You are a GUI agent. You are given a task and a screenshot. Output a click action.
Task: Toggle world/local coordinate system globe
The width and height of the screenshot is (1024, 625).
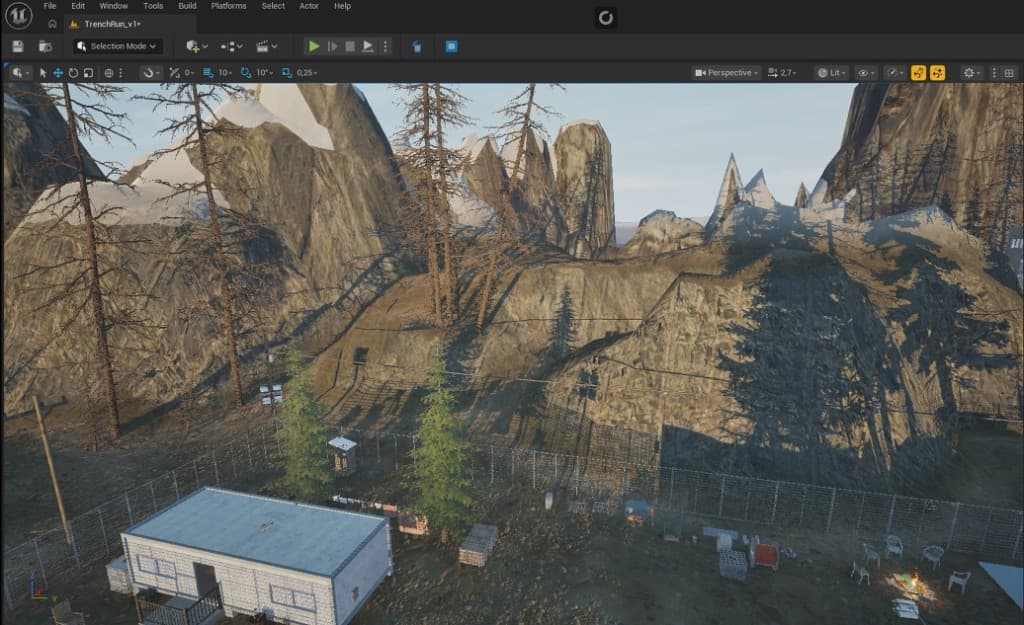[x=108, y=72]
